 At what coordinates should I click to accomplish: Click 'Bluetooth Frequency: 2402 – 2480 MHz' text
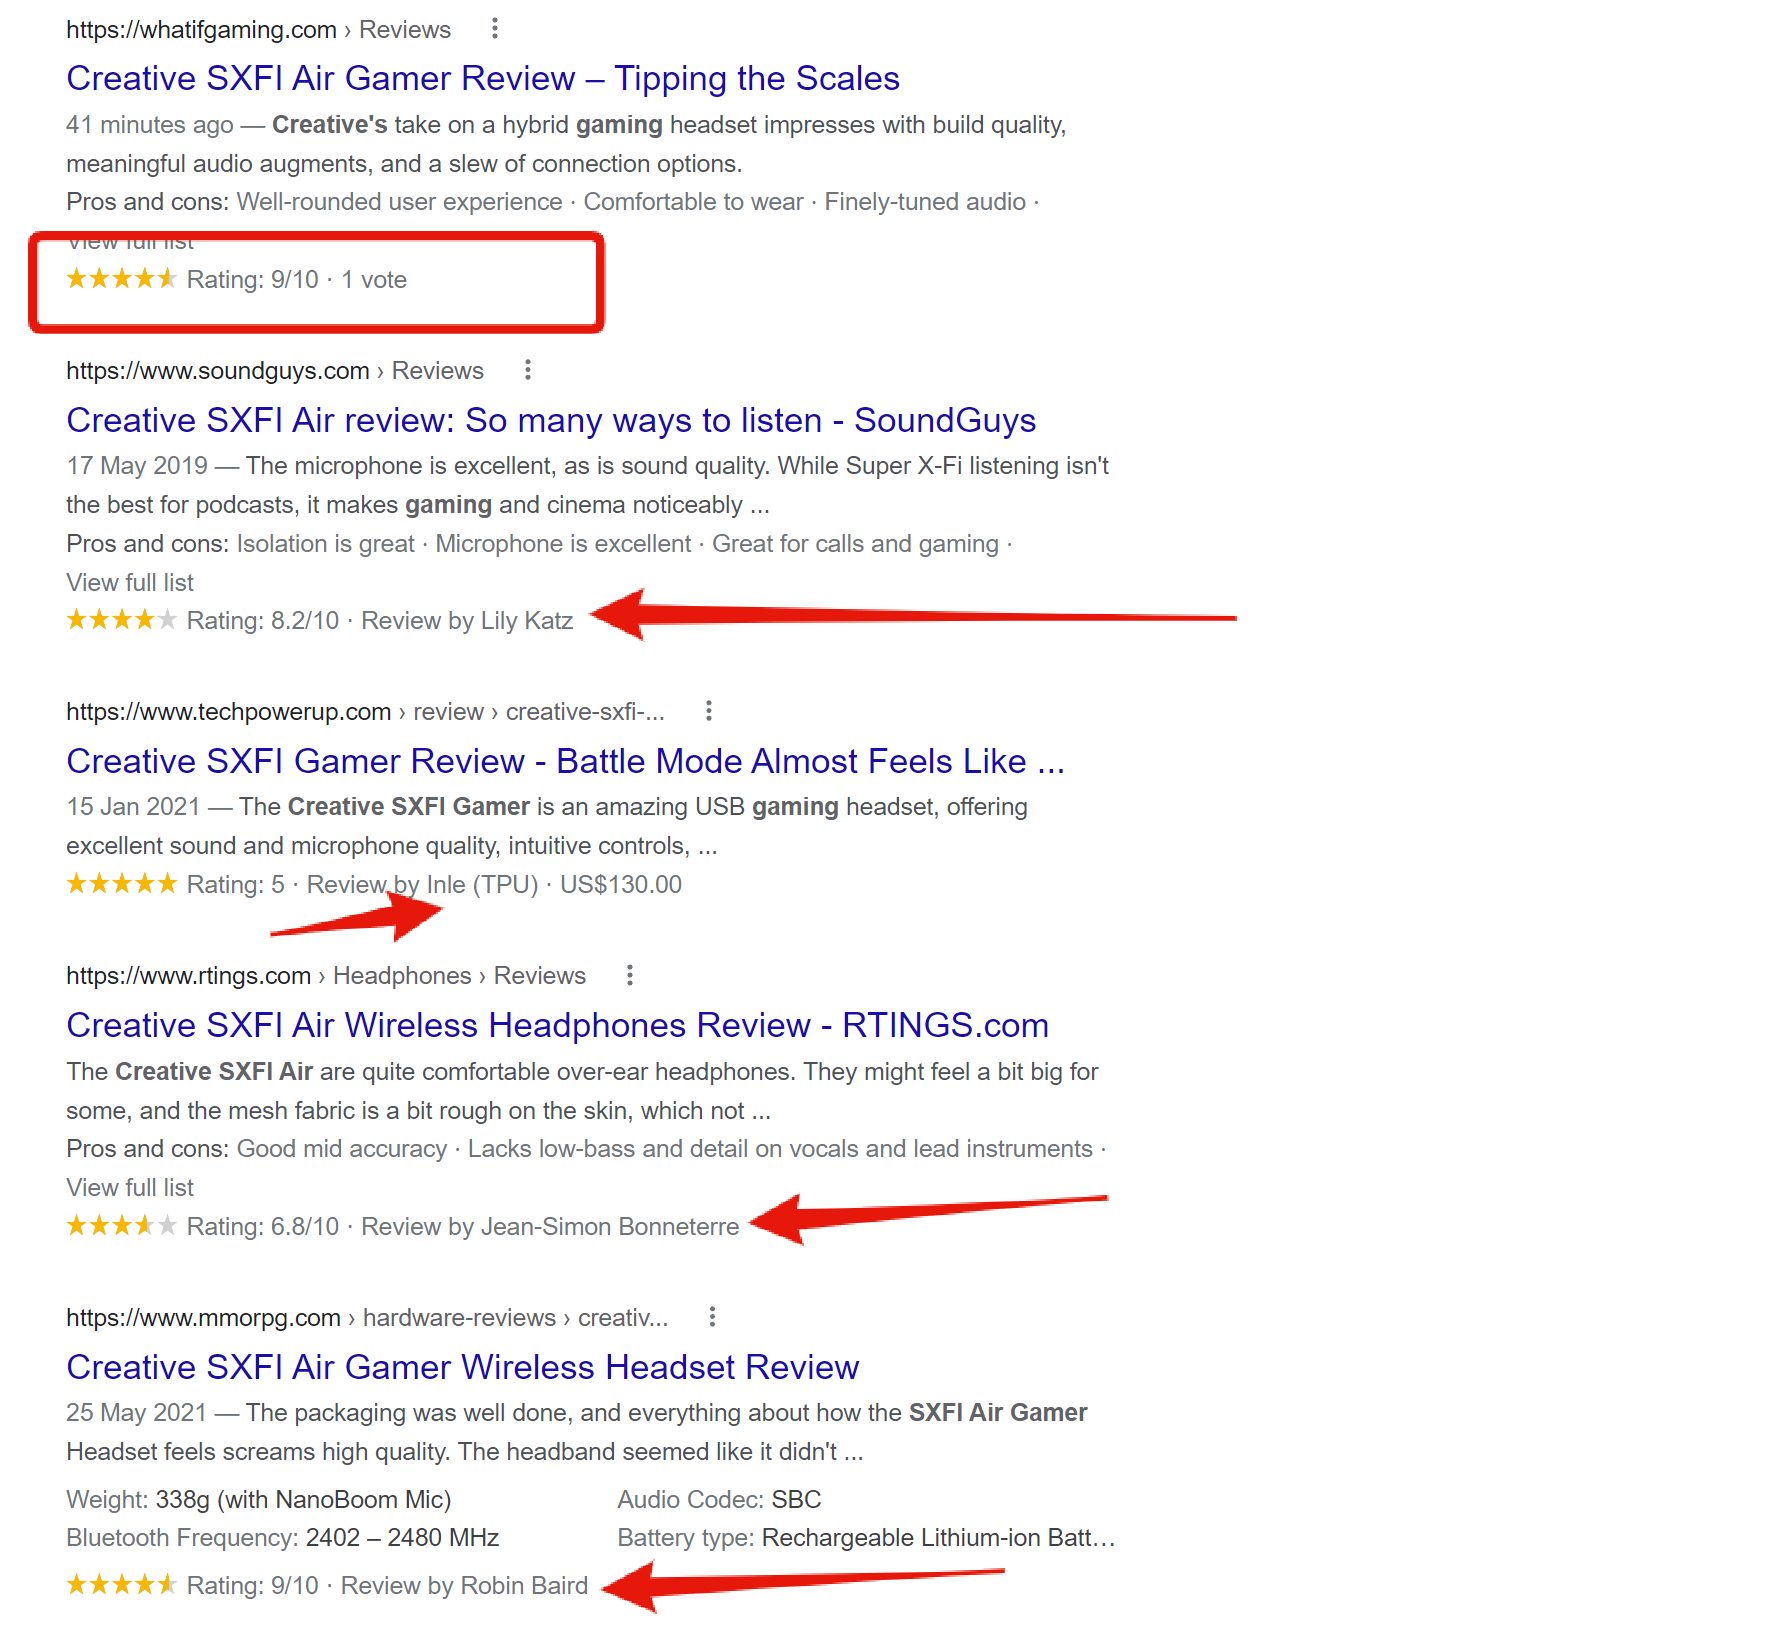pyautogui.click(x=283, y=1538)
